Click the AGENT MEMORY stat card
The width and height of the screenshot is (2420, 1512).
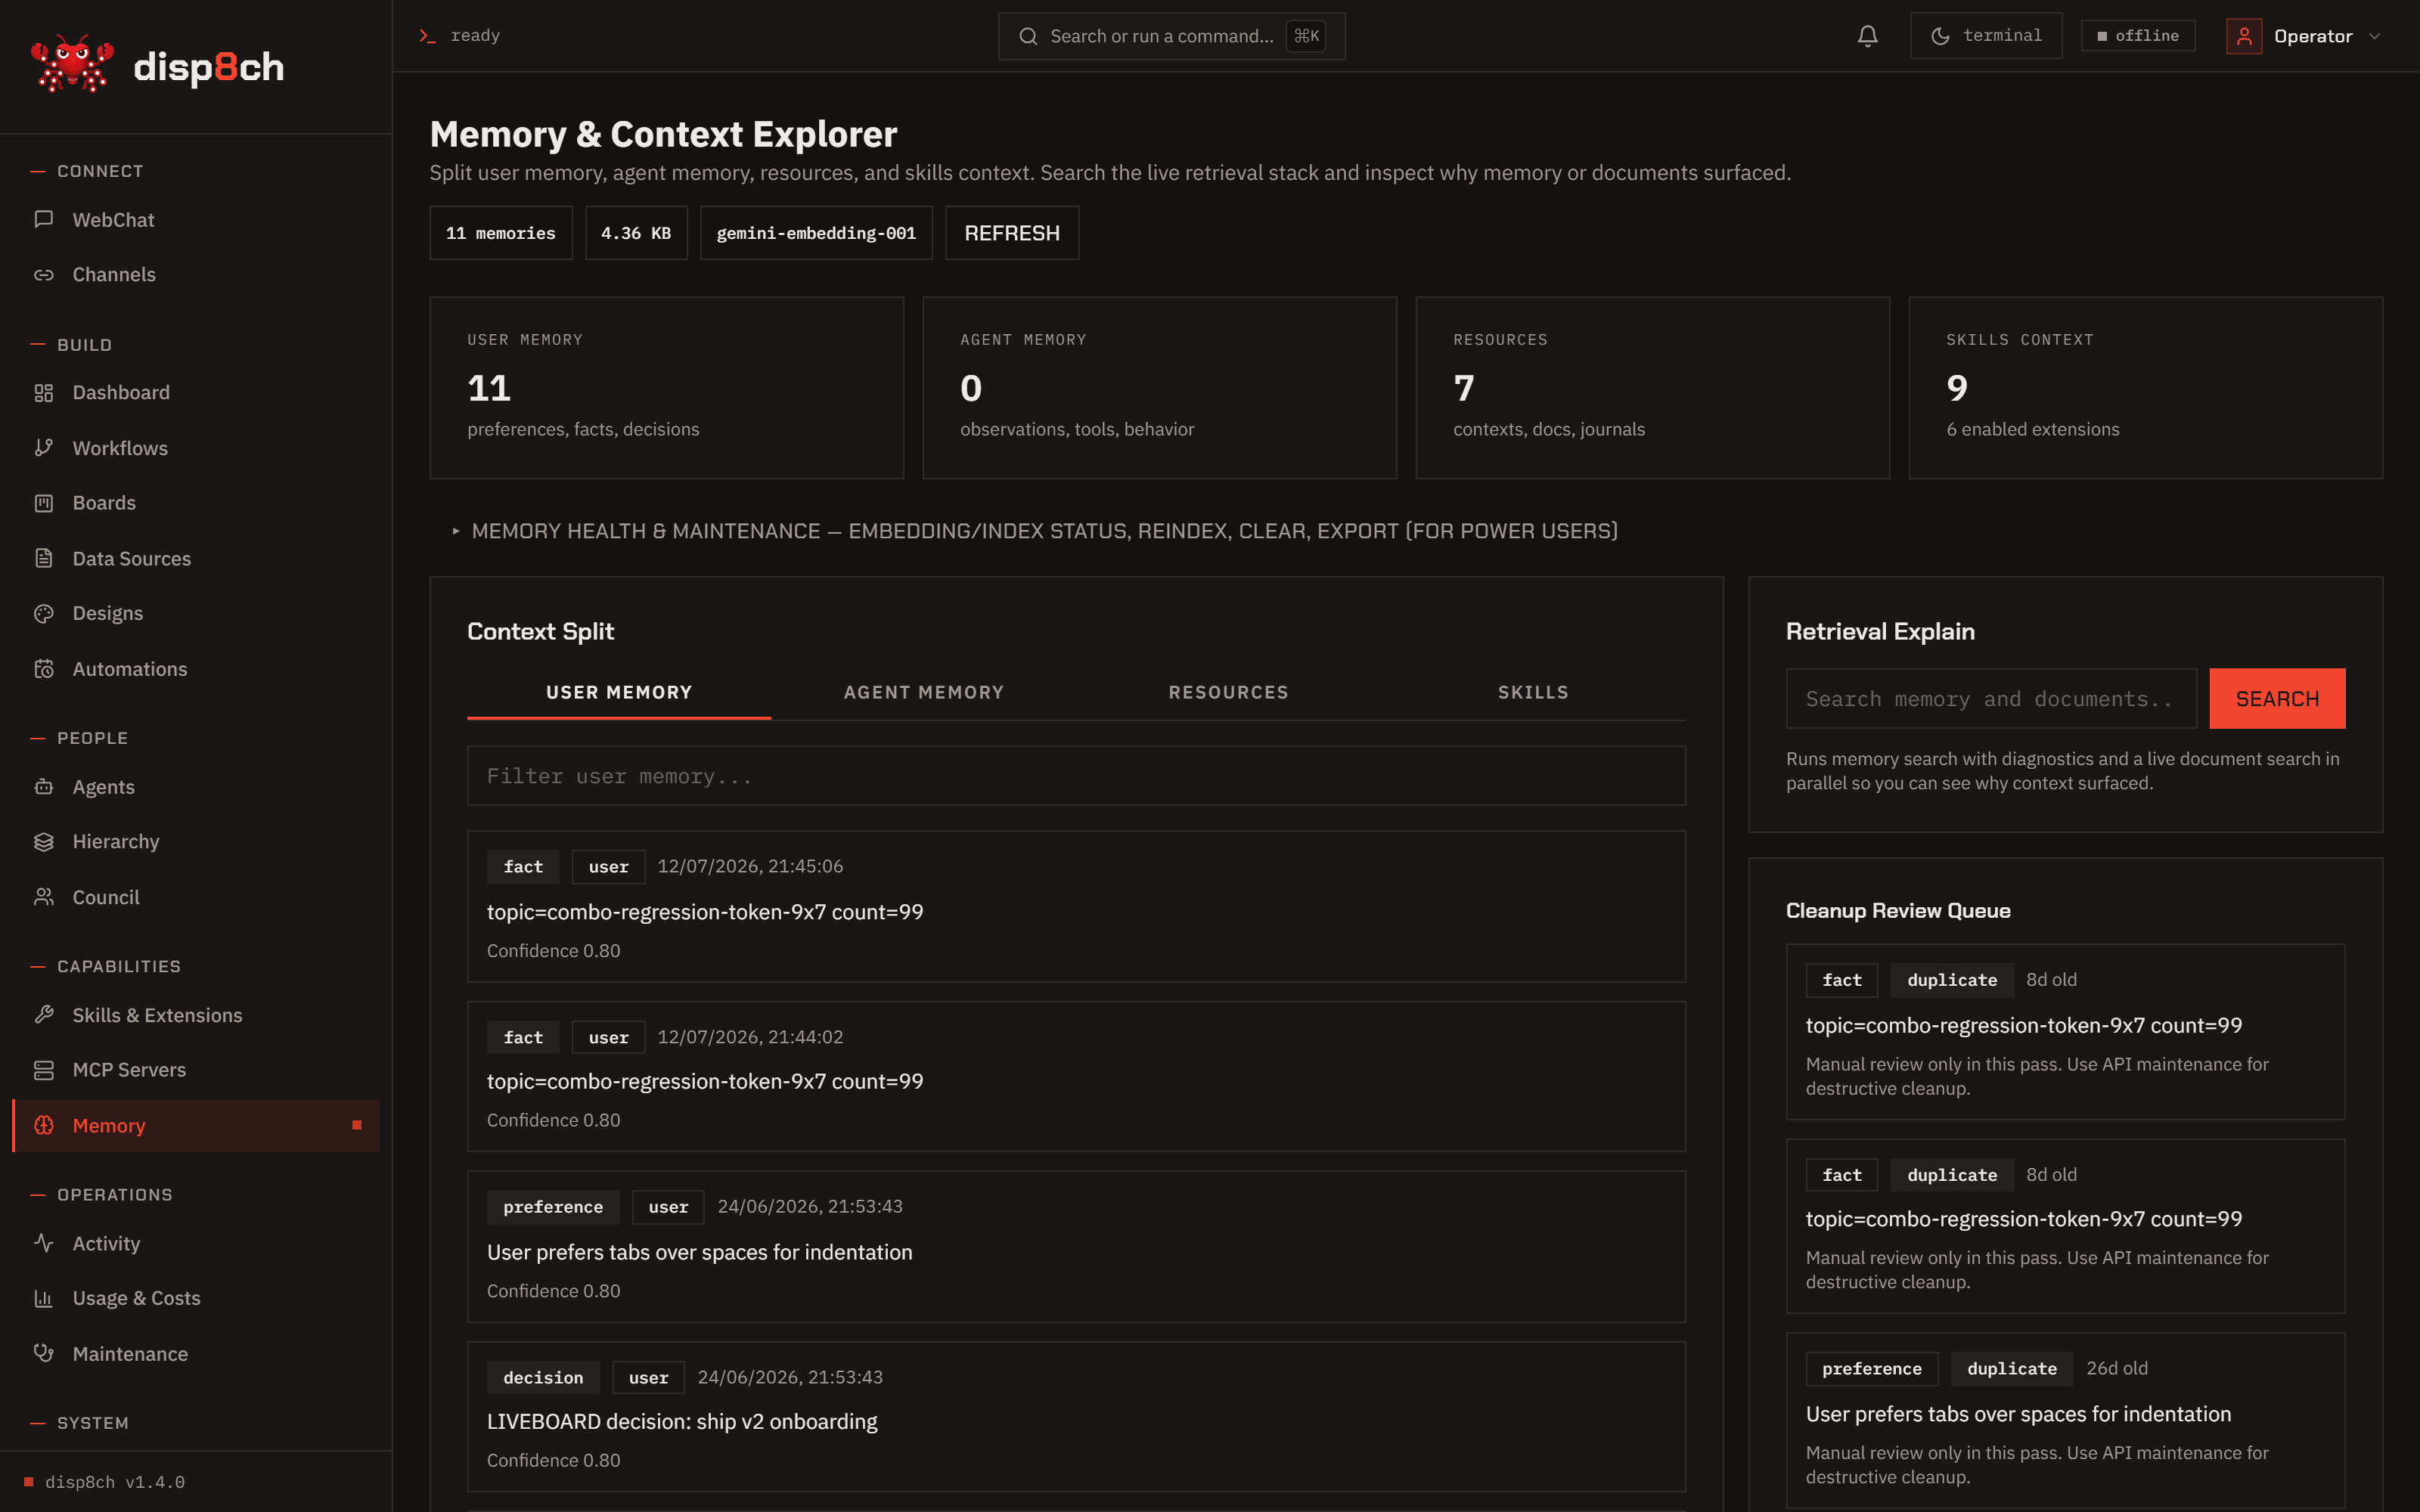1160,387
